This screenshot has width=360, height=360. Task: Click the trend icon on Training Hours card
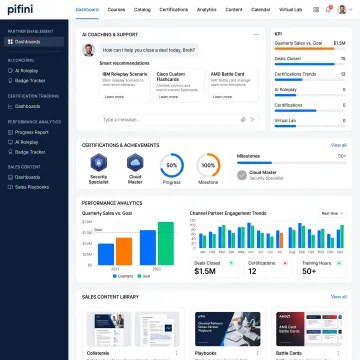point(339,263)
